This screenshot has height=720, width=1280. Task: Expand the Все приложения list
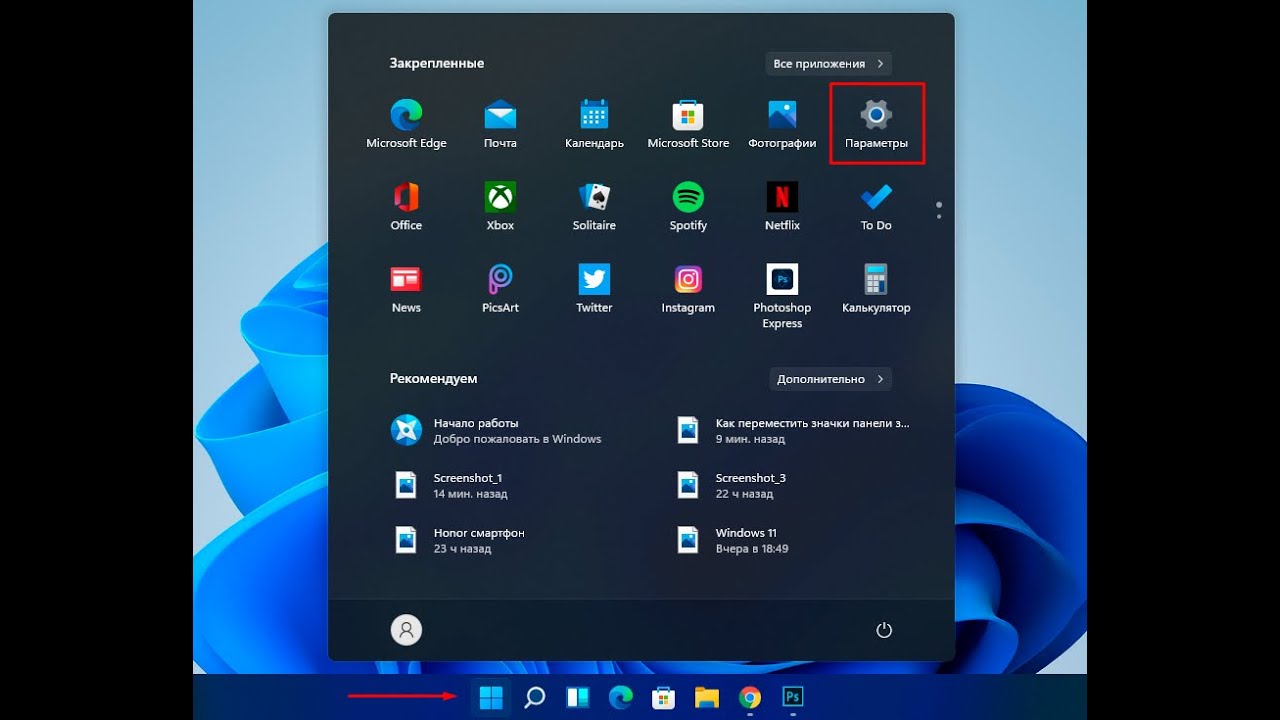pos(828,64)
